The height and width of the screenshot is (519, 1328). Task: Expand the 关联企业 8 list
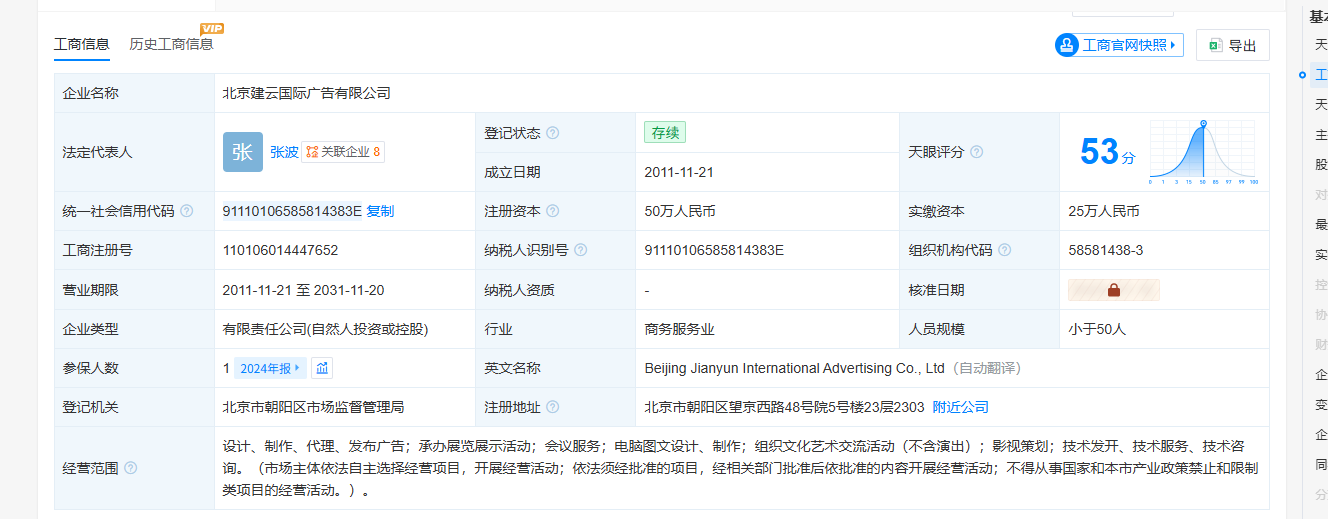point(343,152)
